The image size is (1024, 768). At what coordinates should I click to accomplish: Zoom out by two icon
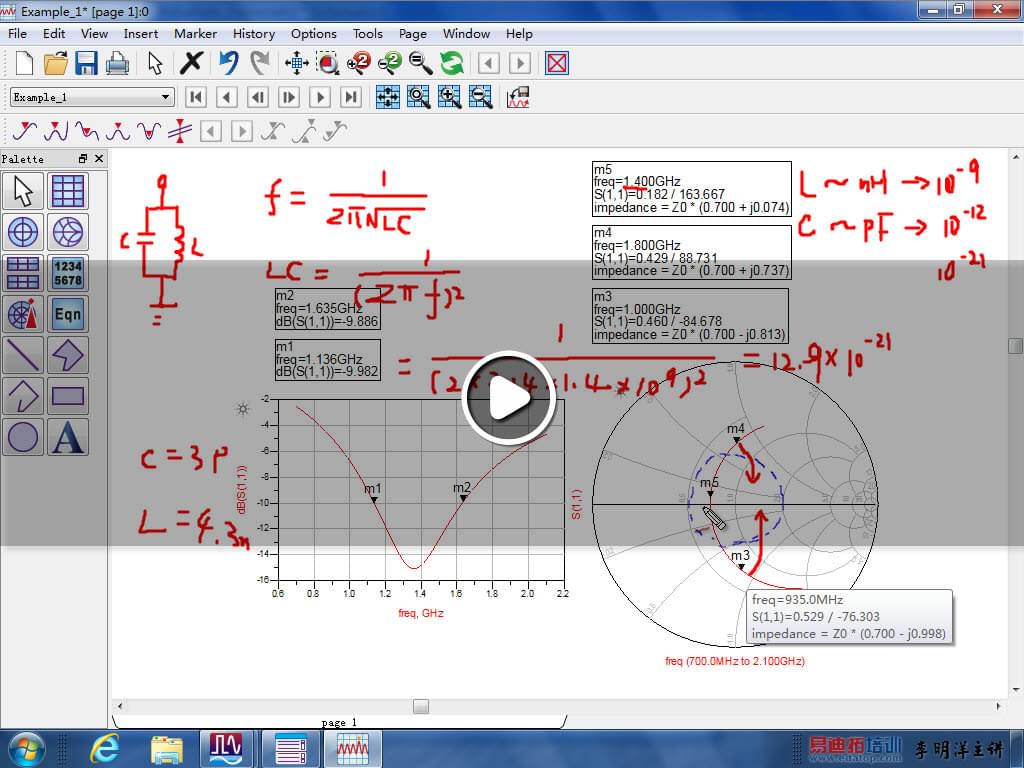pos(390,63)
